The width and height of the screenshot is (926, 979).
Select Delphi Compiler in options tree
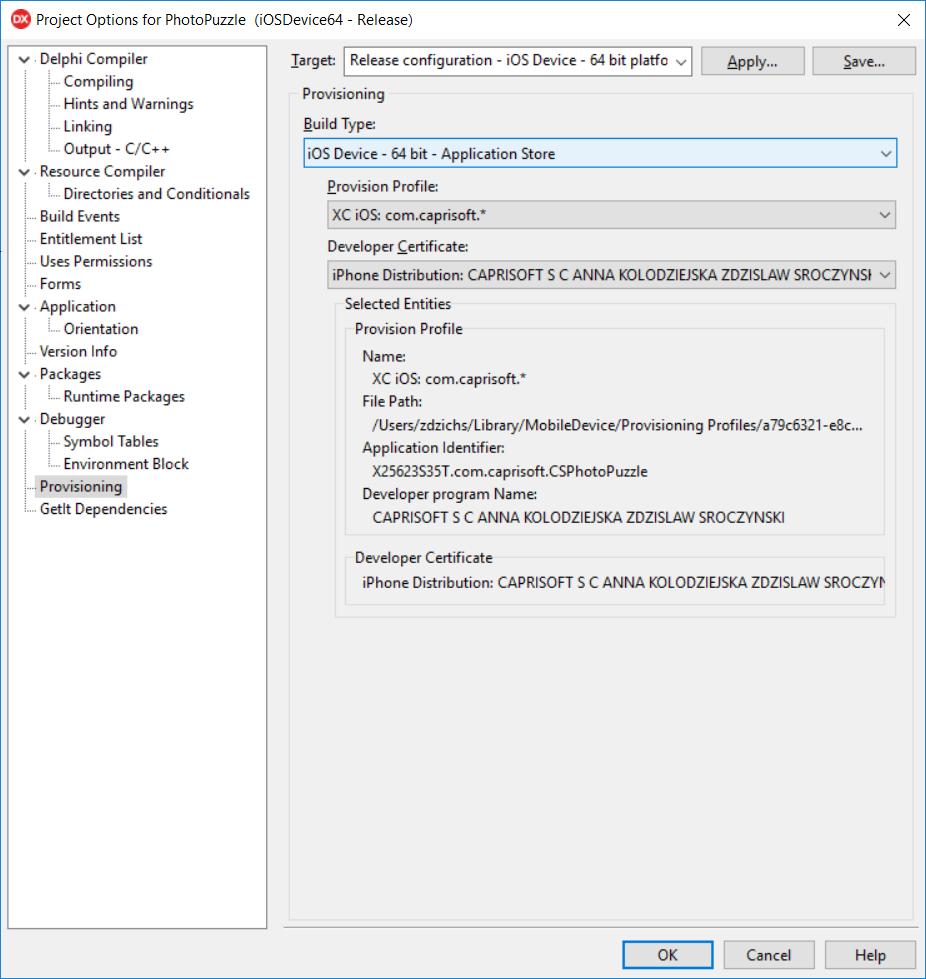[x=94, y=59]
